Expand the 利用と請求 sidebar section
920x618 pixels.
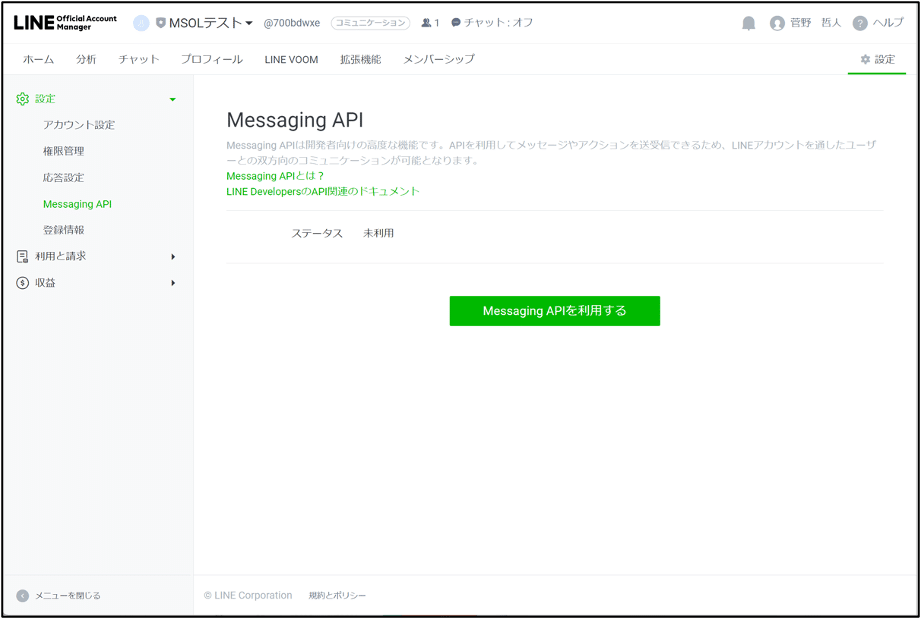tap(172, 256)
